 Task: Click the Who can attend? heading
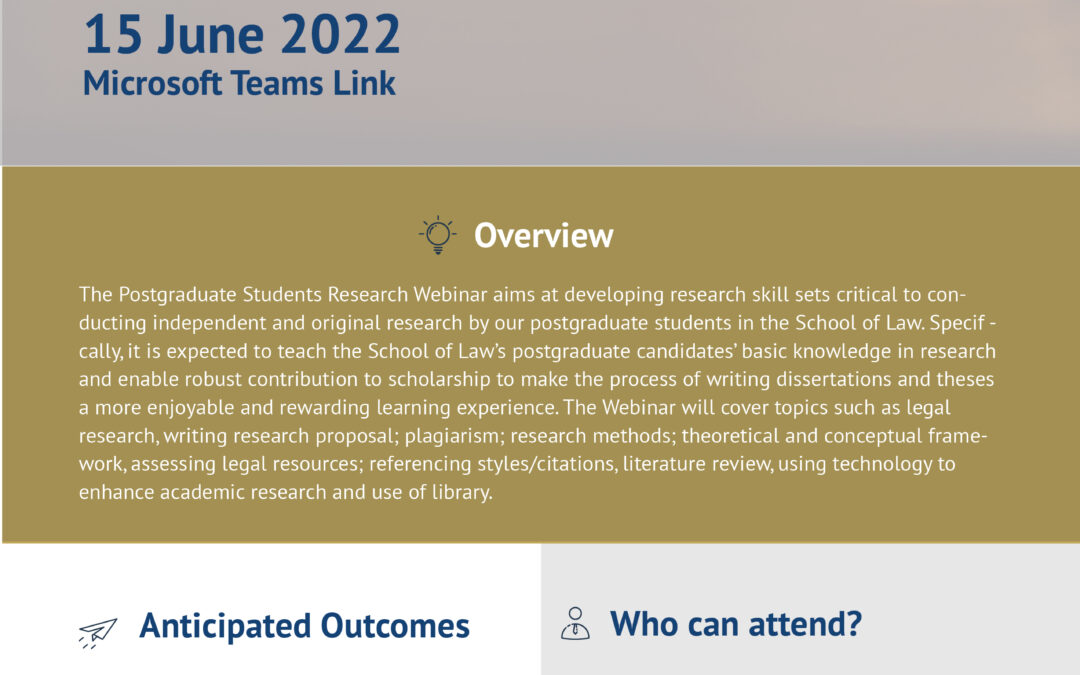pos(736,623)
